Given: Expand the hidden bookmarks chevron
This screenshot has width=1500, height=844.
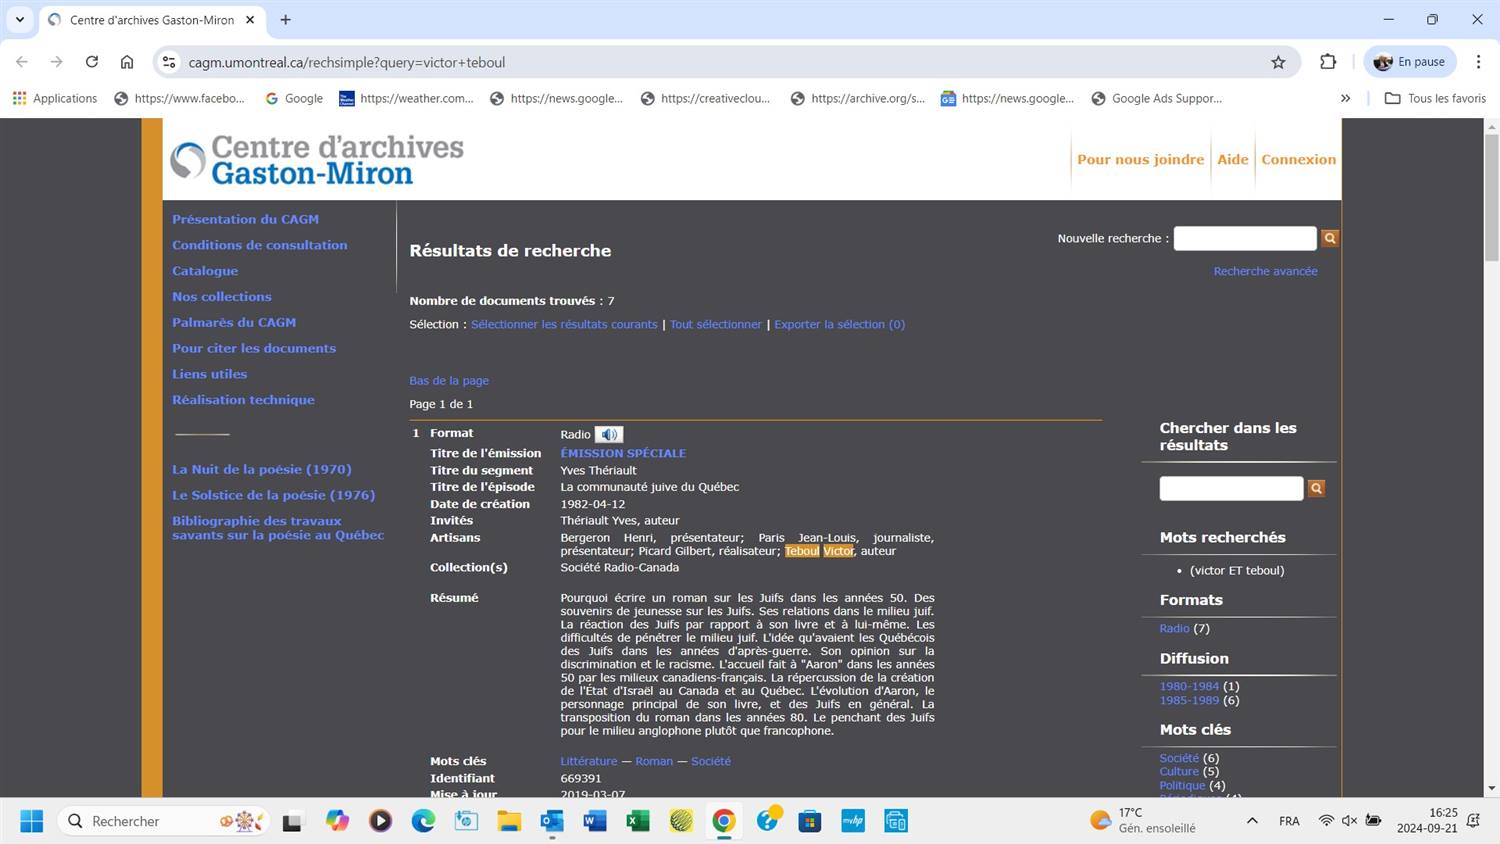Looking at the screenshot, I should (x=1345, y=98).
